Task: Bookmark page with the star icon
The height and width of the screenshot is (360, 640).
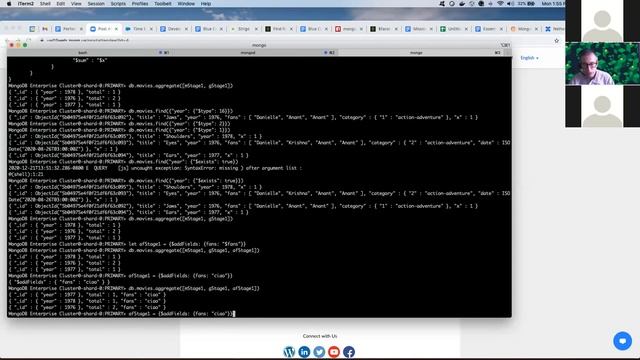Action: [x=556, y=41]
